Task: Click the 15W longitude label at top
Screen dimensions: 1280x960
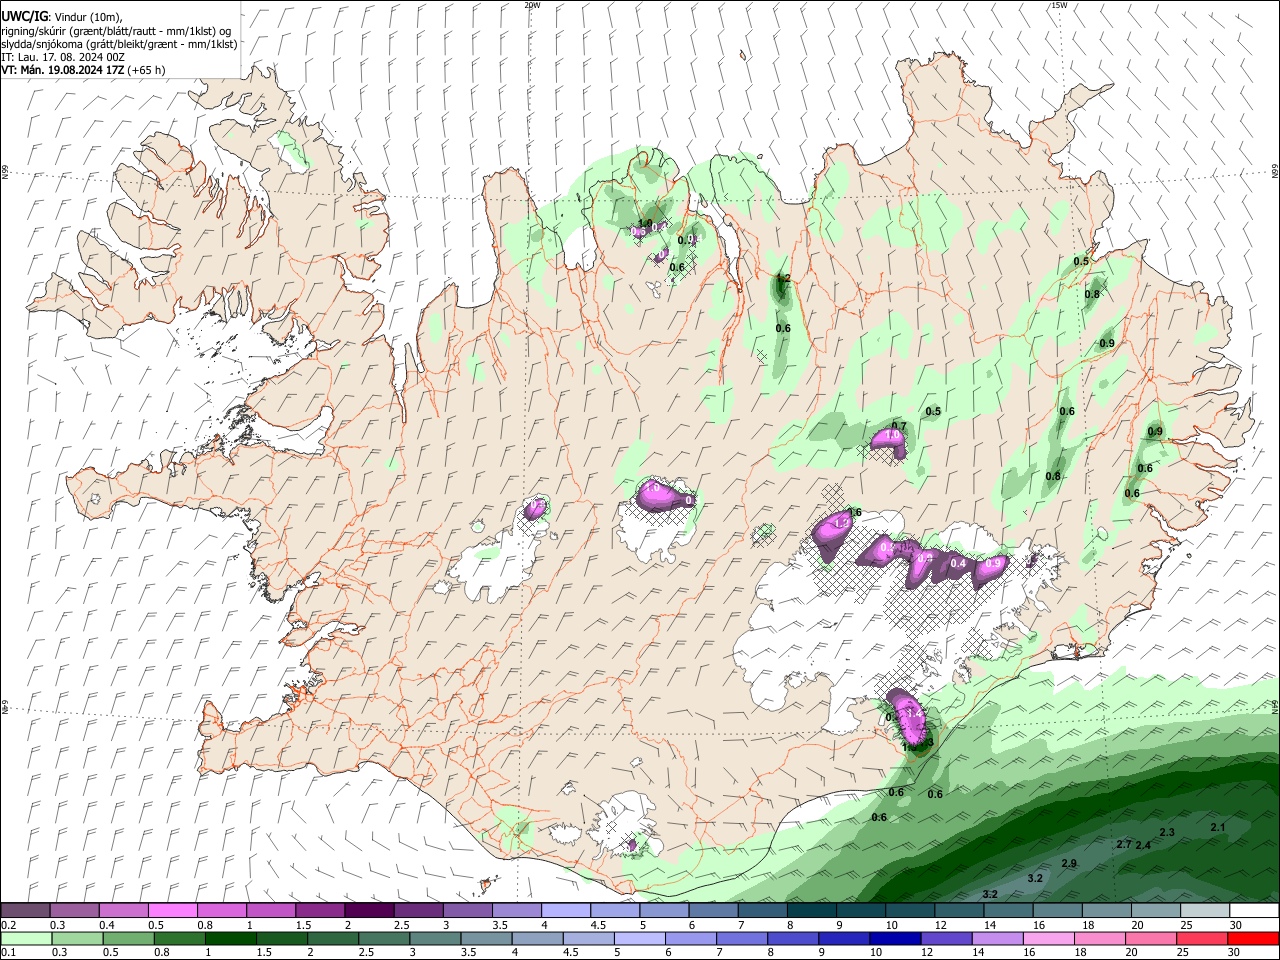Action: [1059, 5]
